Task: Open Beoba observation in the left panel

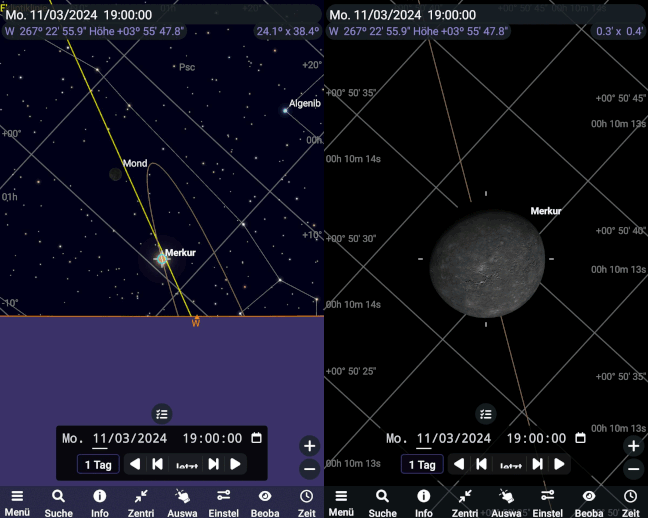Action: [265, 503]
